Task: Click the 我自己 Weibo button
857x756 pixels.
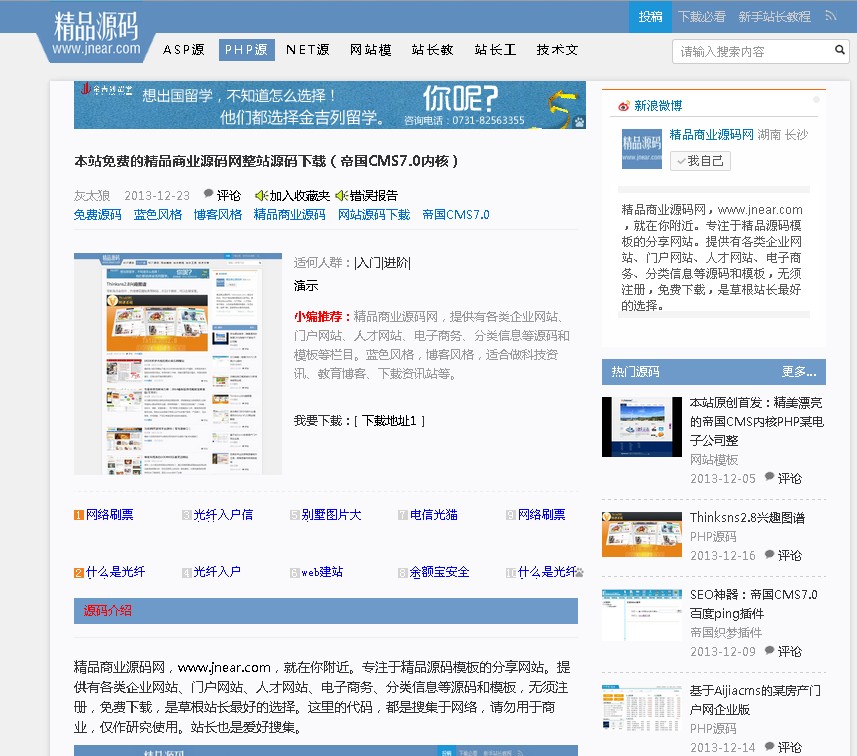Action: 700,161
